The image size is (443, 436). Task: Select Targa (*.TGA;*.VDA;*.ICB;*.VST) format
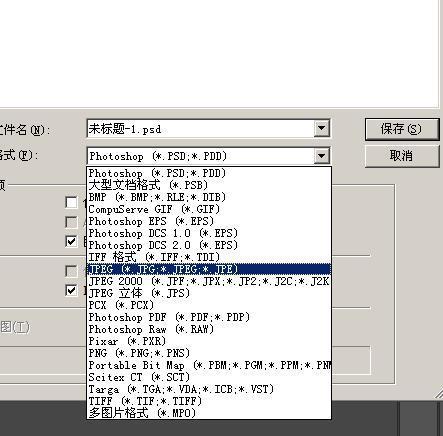209,389
